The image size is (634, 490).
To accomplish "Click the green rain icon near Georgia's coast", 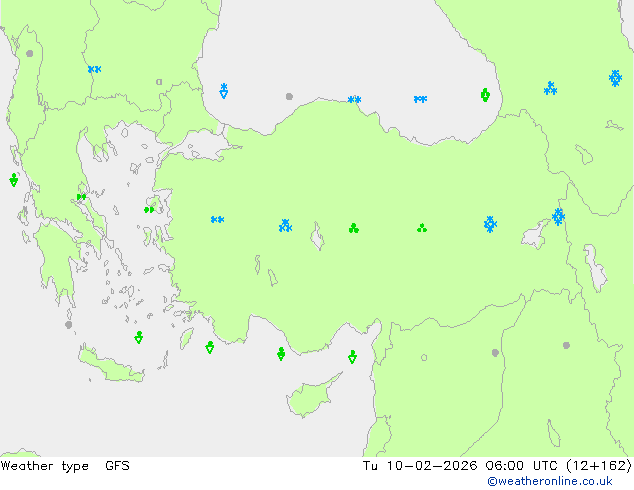I will (486, 95).
